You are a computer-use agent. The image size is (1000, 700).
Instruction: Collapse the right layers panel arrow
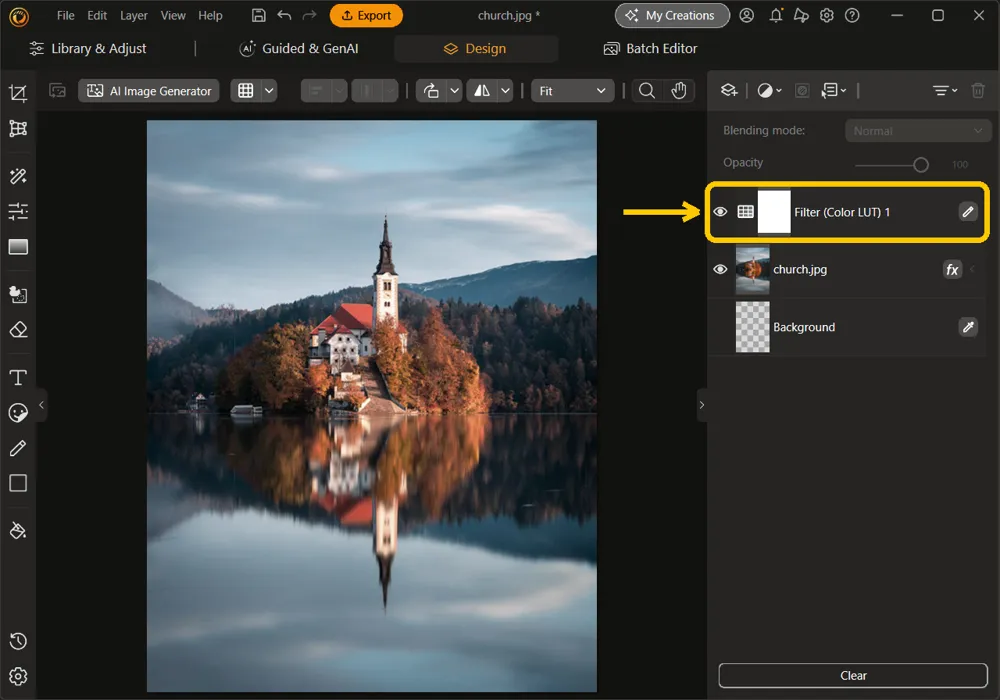702,405
